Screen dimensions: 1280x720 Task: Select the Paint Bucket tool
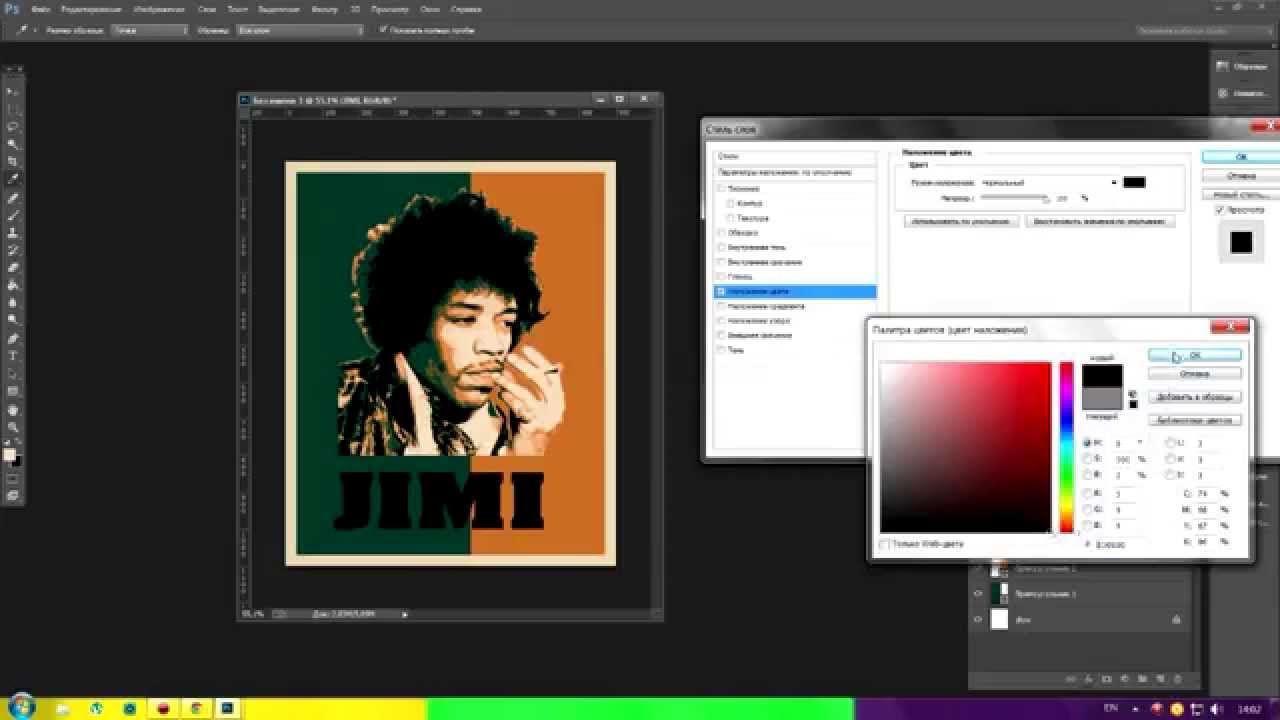pyautogui.click(x=13, y=284)
